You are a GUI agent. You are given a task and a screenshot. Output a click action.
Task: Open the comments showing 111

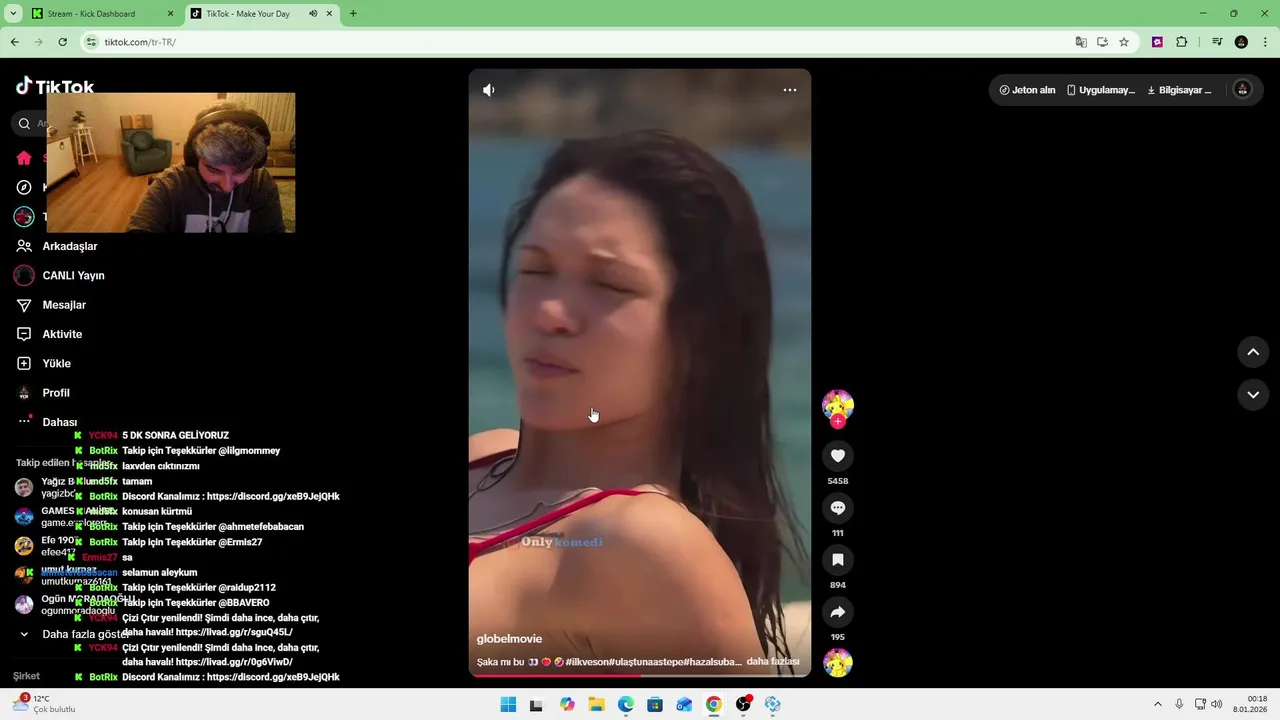(838, 508)
